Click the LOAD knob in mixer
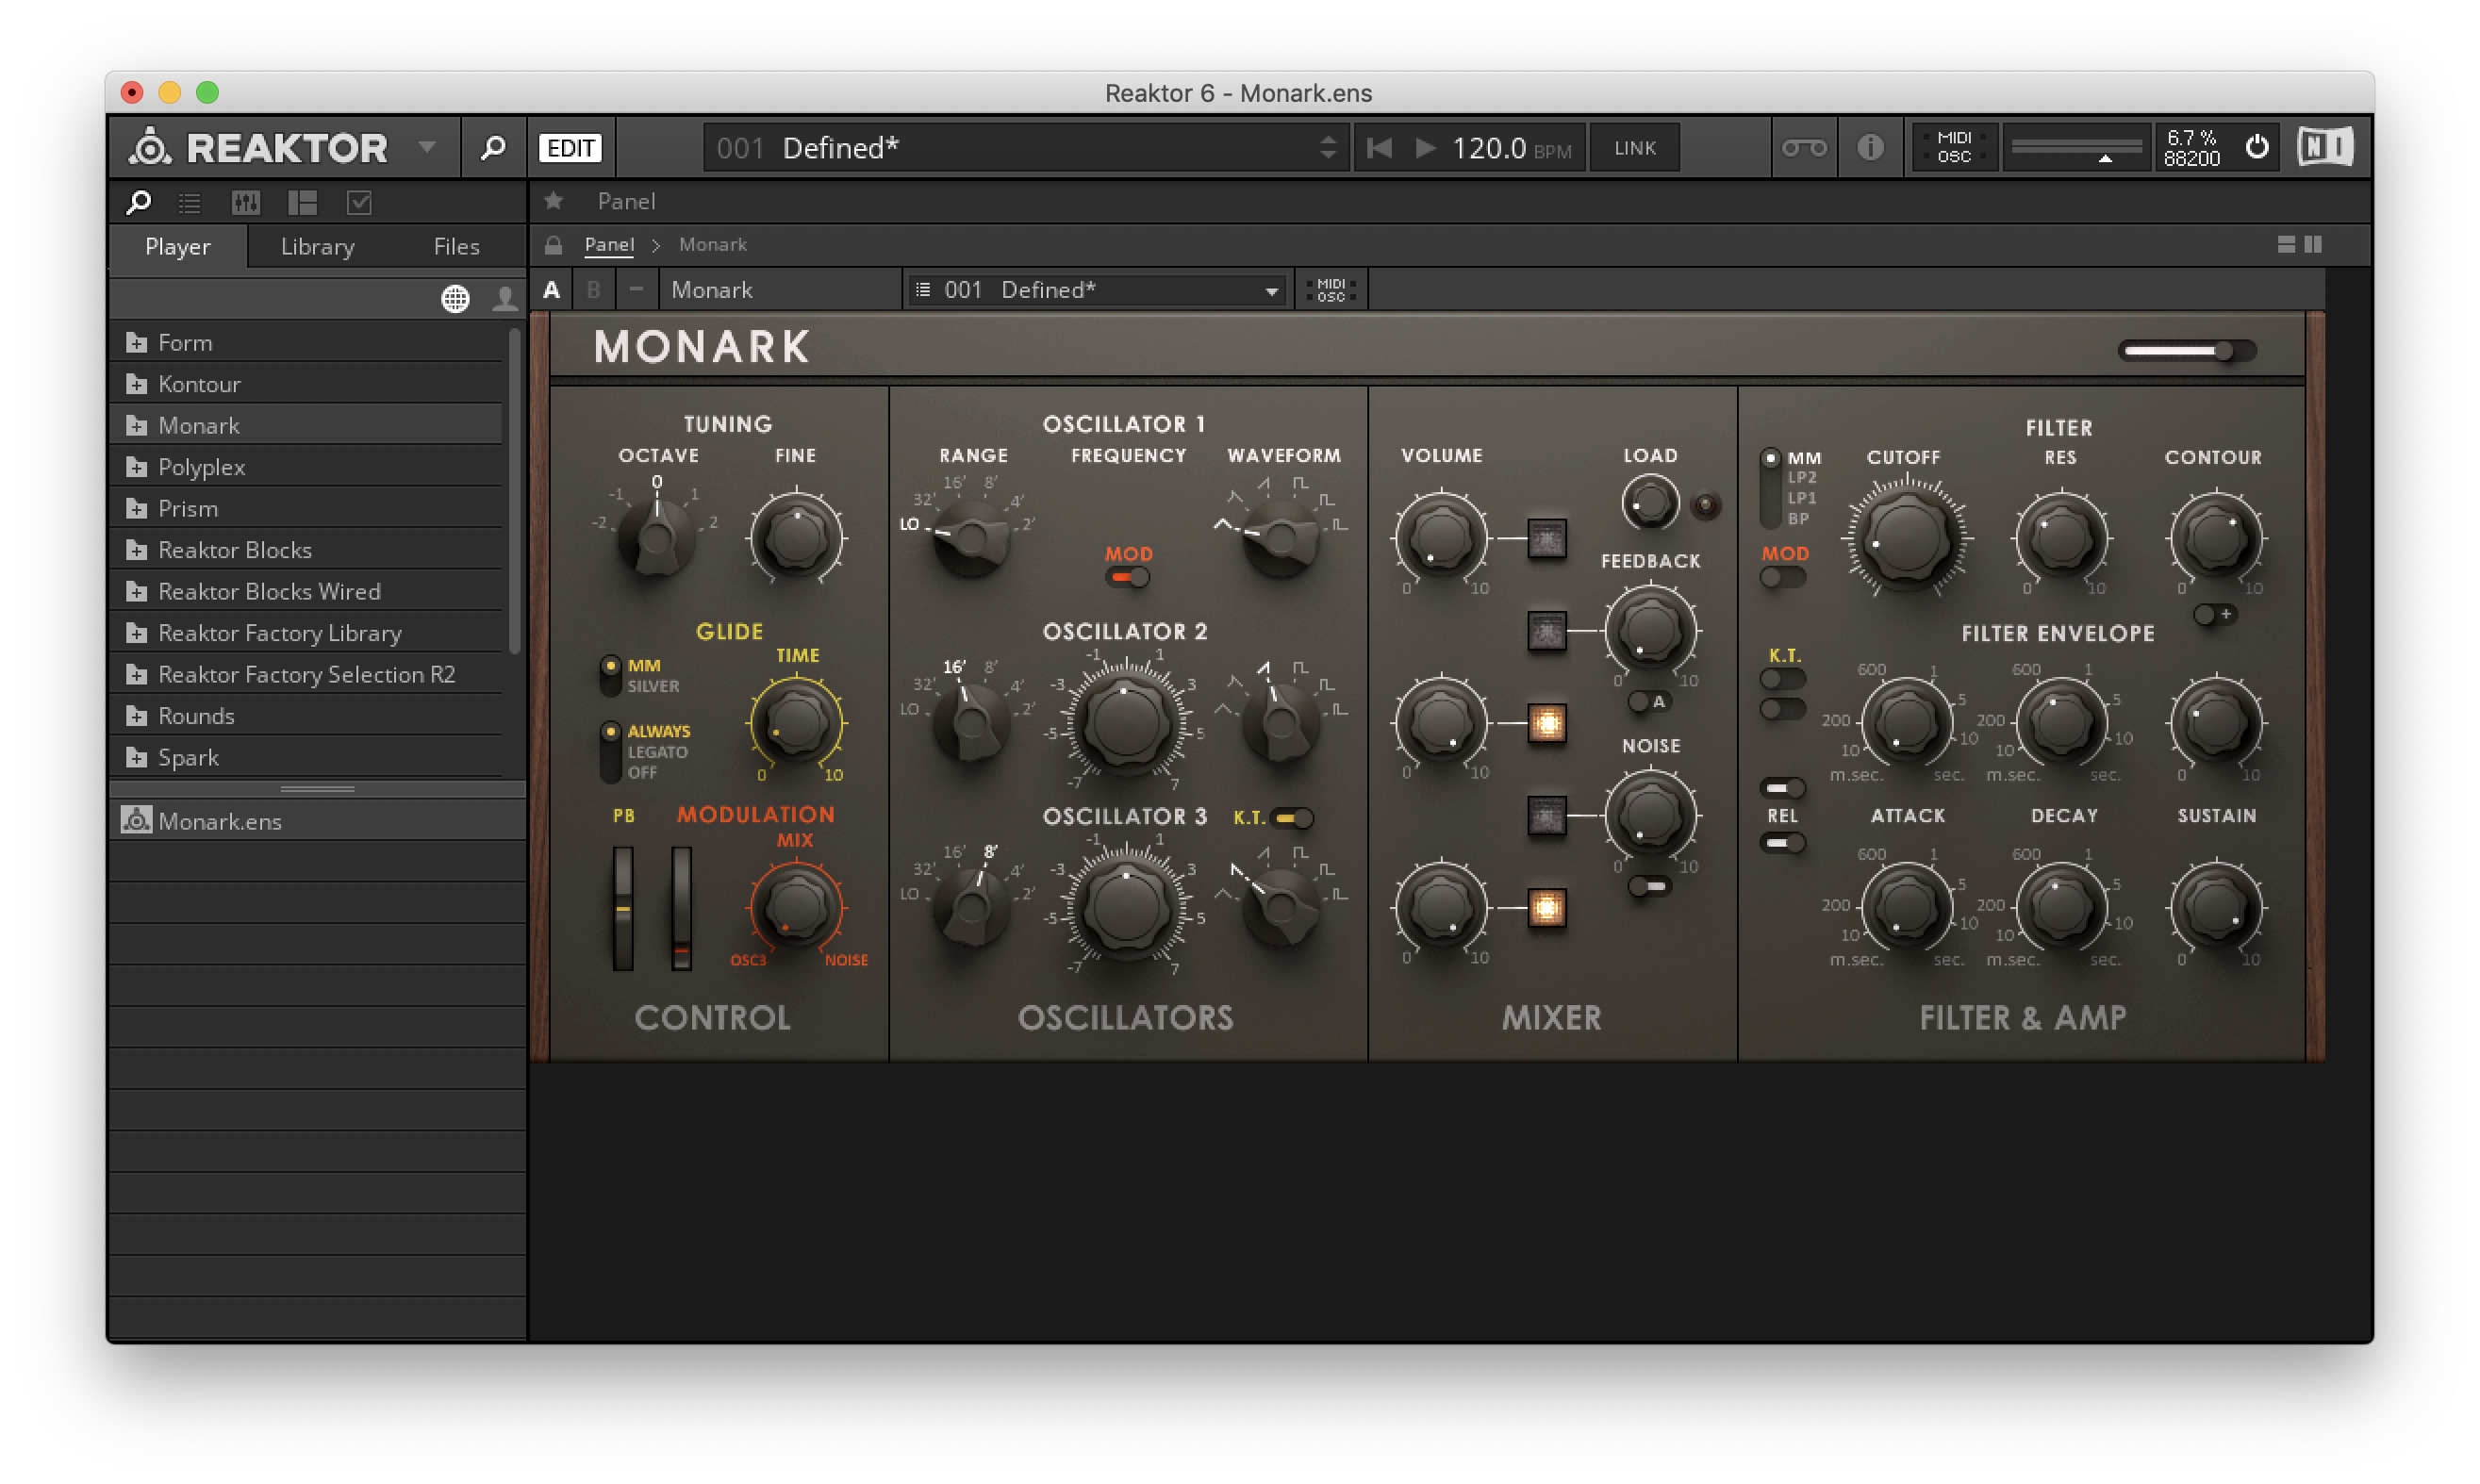Screen dimensions: 2480x1484 1649,502
